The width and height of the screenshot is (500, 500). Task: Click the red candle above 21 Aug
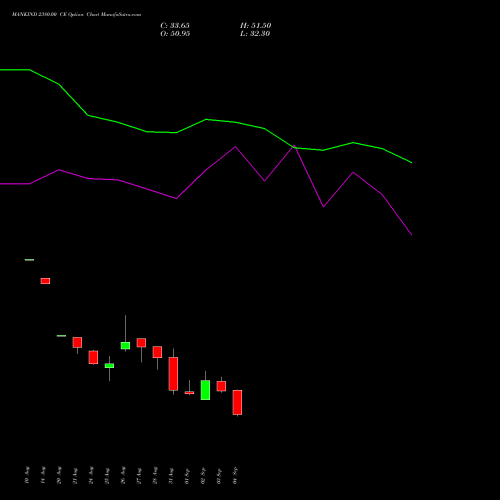coord(77,342)
